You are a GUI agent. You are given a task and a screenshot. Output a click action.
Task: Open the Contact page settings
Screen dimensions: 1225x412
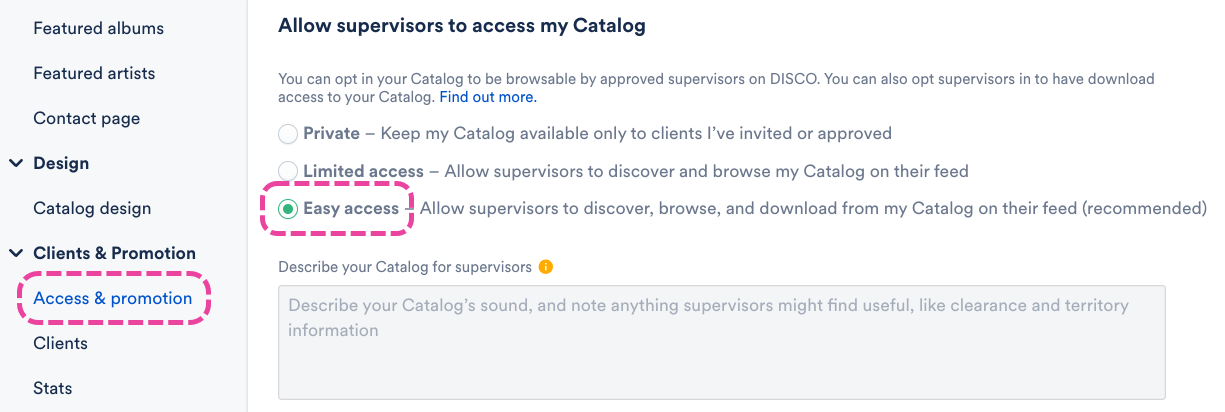tap(86, 118)
